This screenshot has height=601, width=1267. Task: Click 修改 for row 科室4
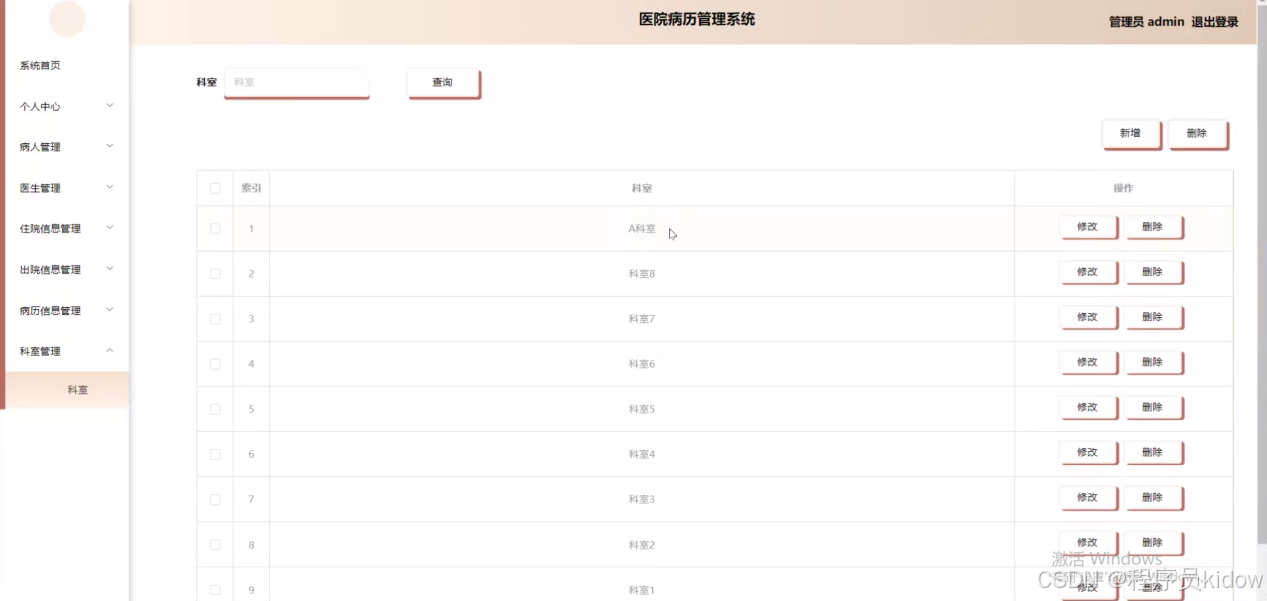[1088, 452]
